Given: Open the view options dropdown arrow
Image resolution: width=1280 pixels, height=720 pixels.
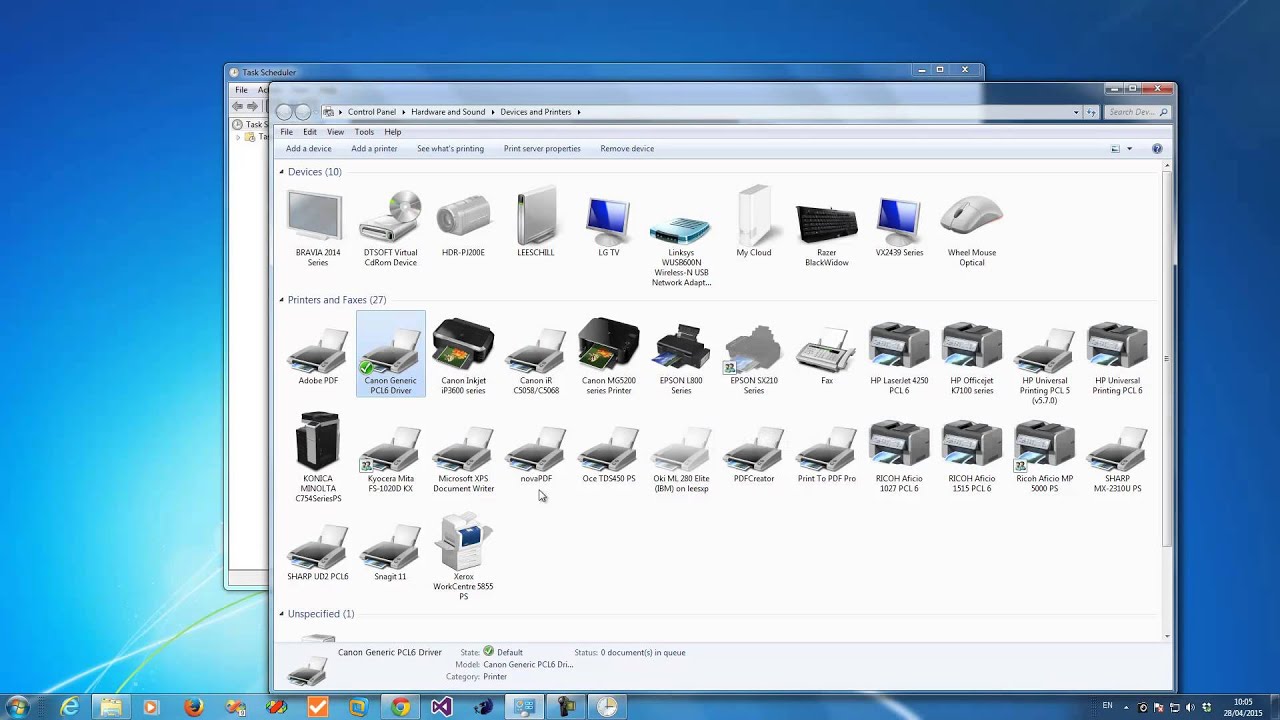Looking at the screenshot, I should tap(1129, 149).
